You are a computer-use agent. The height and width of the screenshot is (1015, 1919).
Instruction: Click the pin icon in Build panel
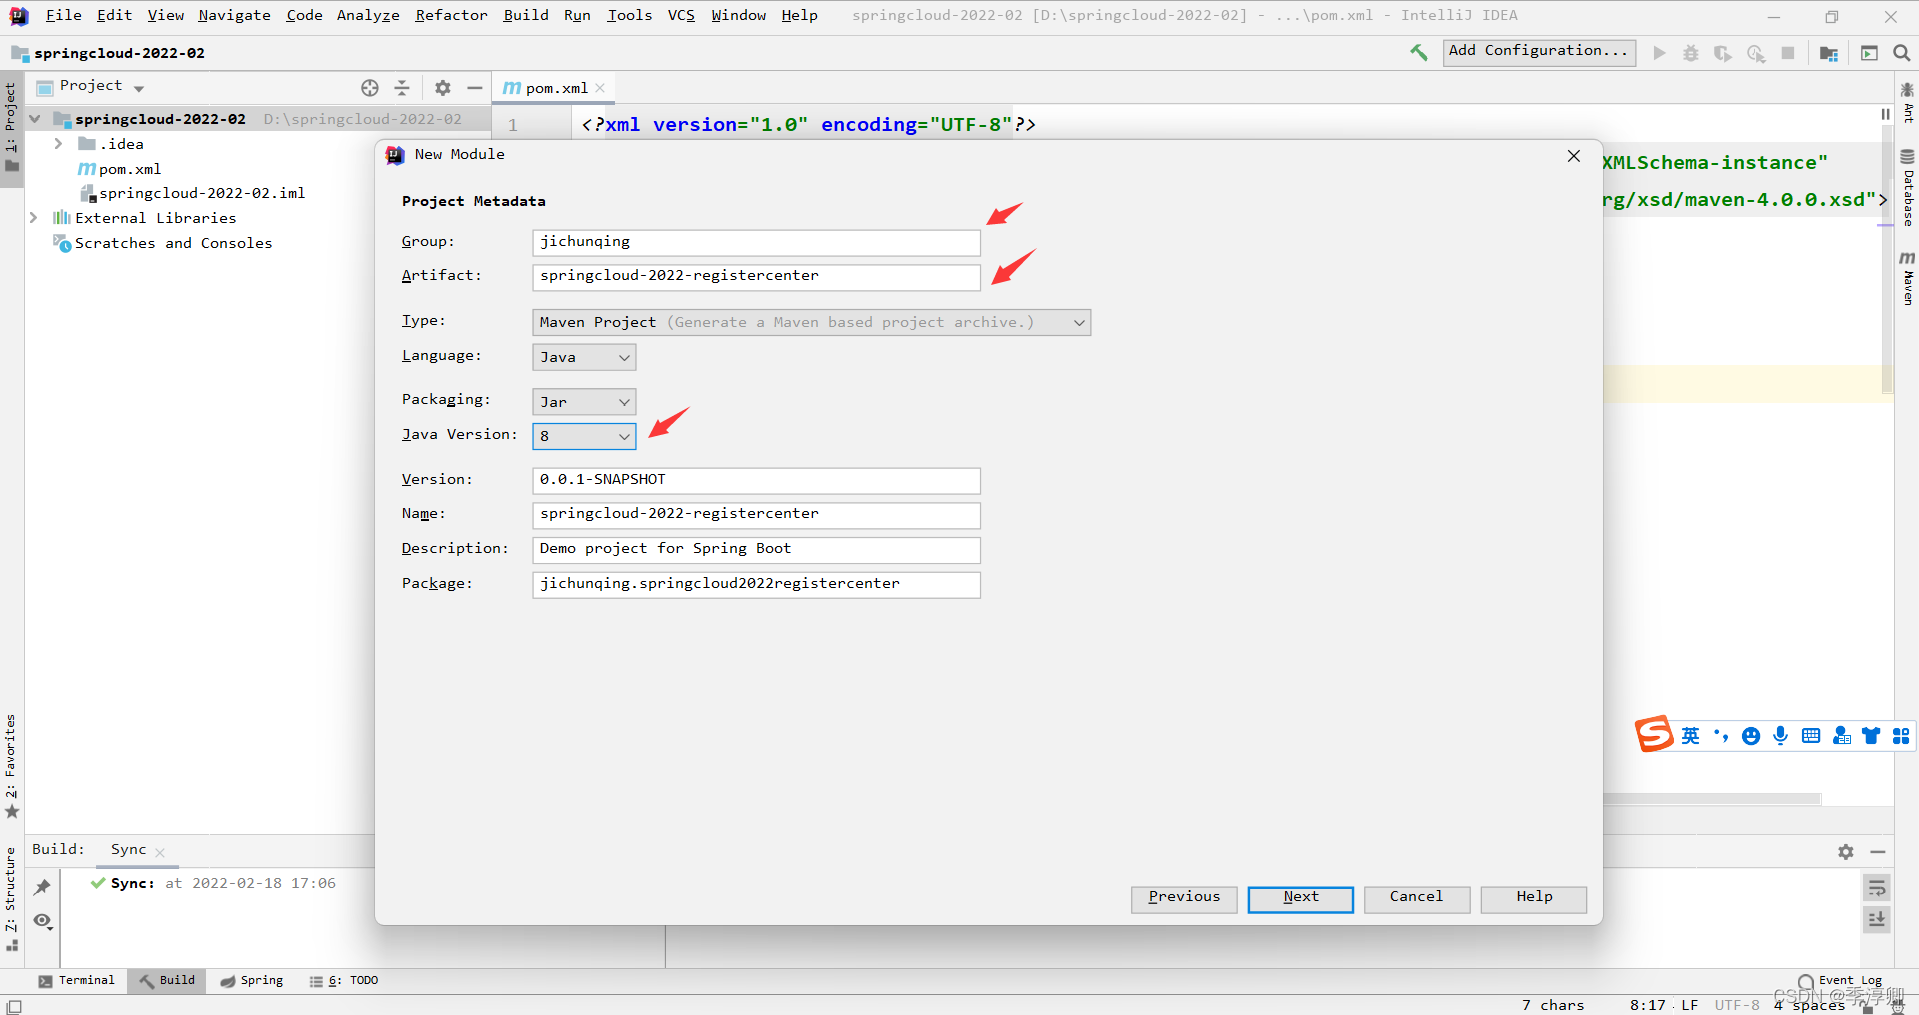tap(42, 887)
